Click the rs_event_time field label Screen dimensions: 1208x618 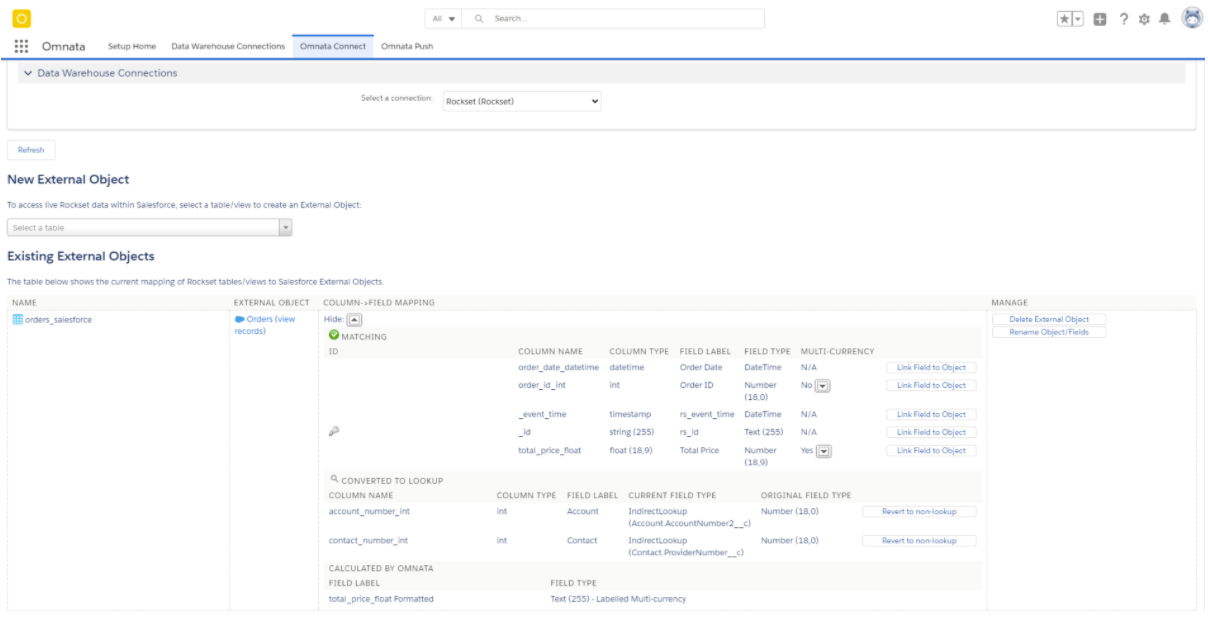[707, 414]
